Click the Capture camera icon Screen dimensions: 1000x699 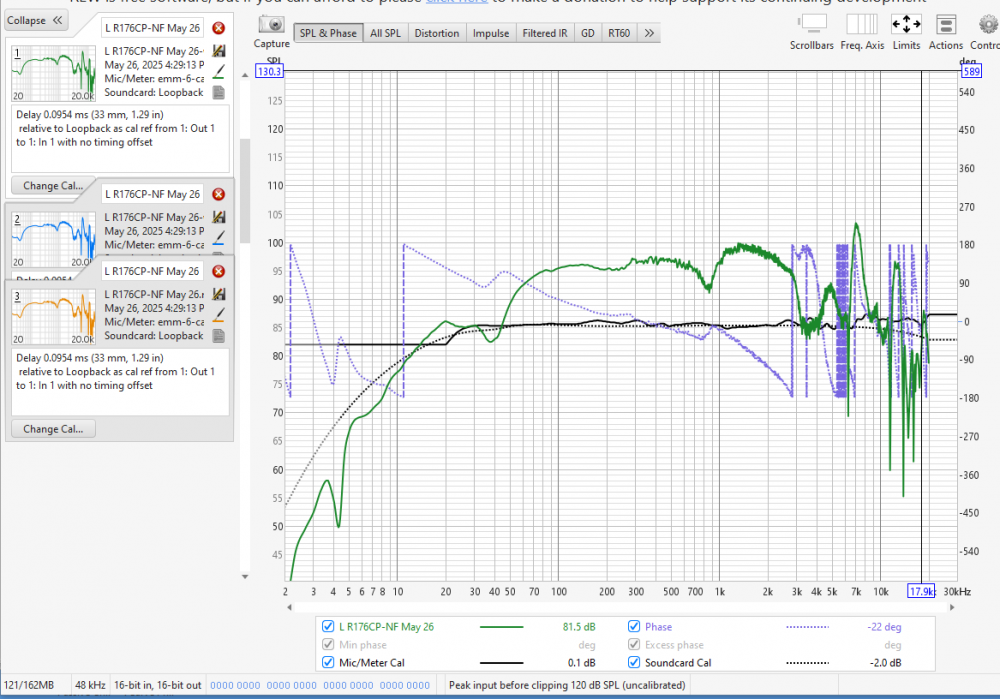[270, 25]
